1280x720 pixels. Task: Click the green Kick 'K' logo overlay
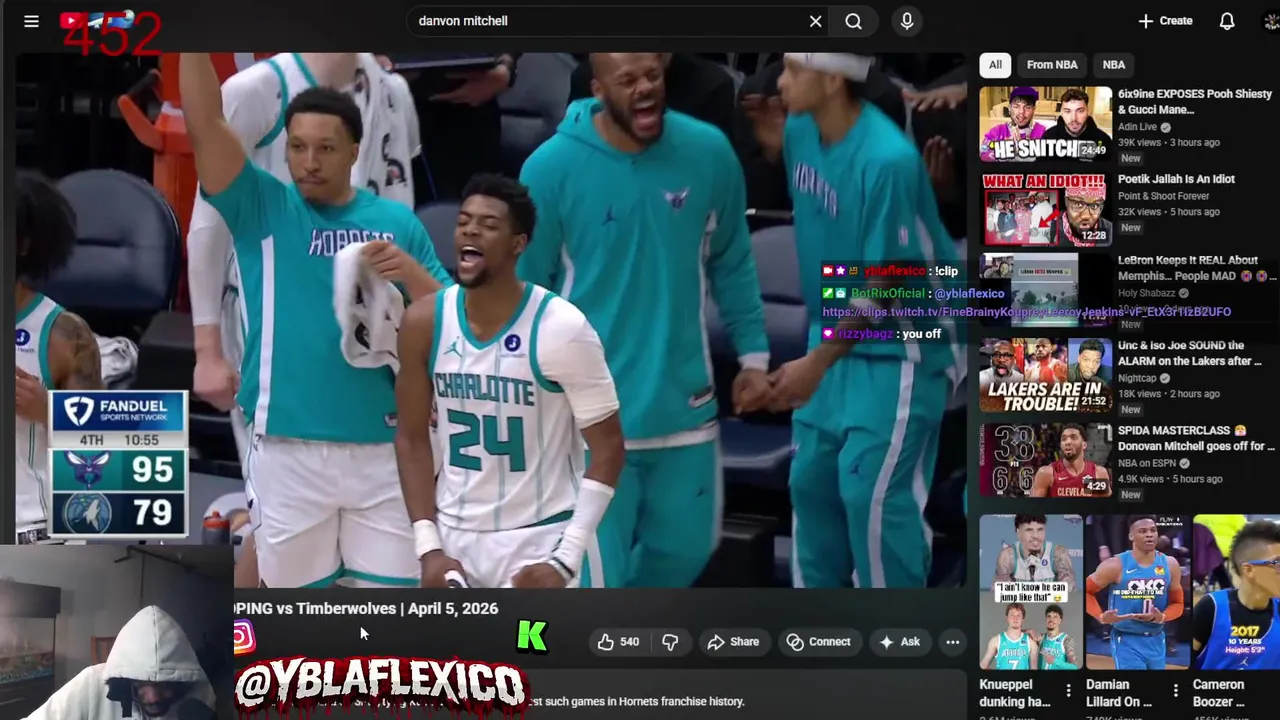(x=532, y=636)
